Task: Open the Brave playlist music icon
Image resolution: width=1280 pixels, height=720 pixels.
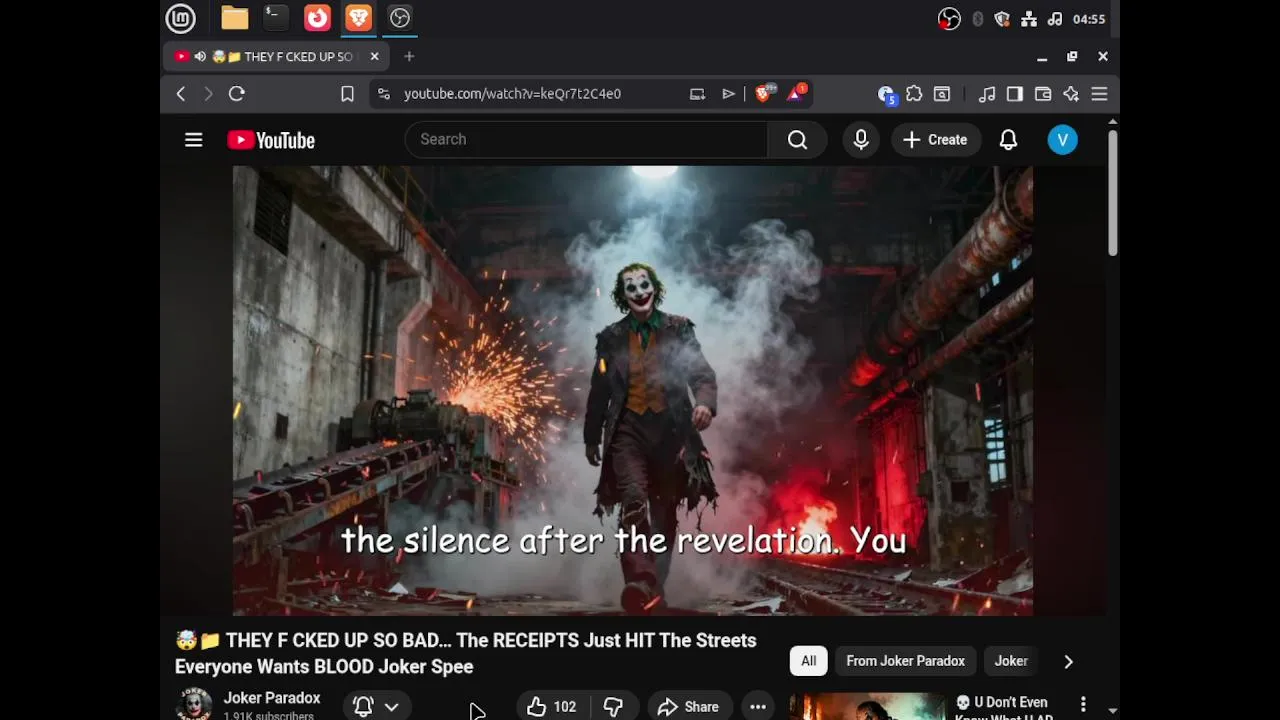Action: [x=987, y=93]
